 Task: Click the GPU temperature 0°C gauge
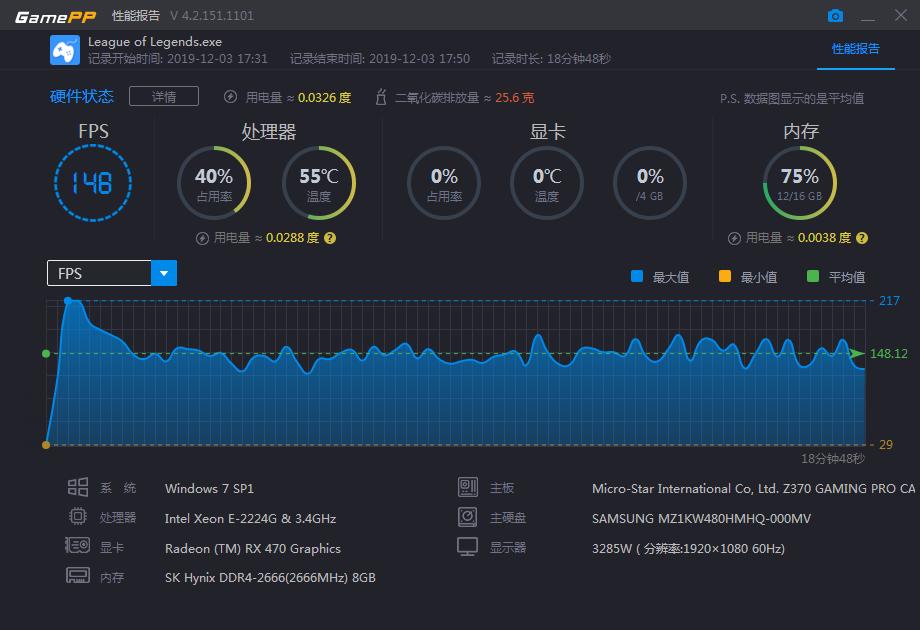pyautogui.click(x=547, y=183)
